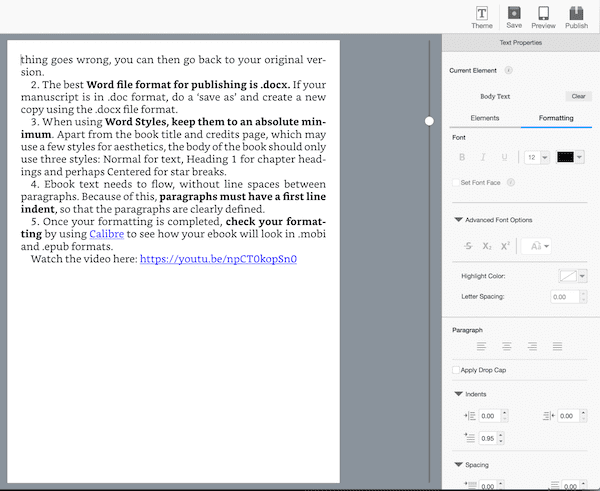This screenshot has height=491, width=600.
Task: Align paragraph right
Action: pos(532,347)
